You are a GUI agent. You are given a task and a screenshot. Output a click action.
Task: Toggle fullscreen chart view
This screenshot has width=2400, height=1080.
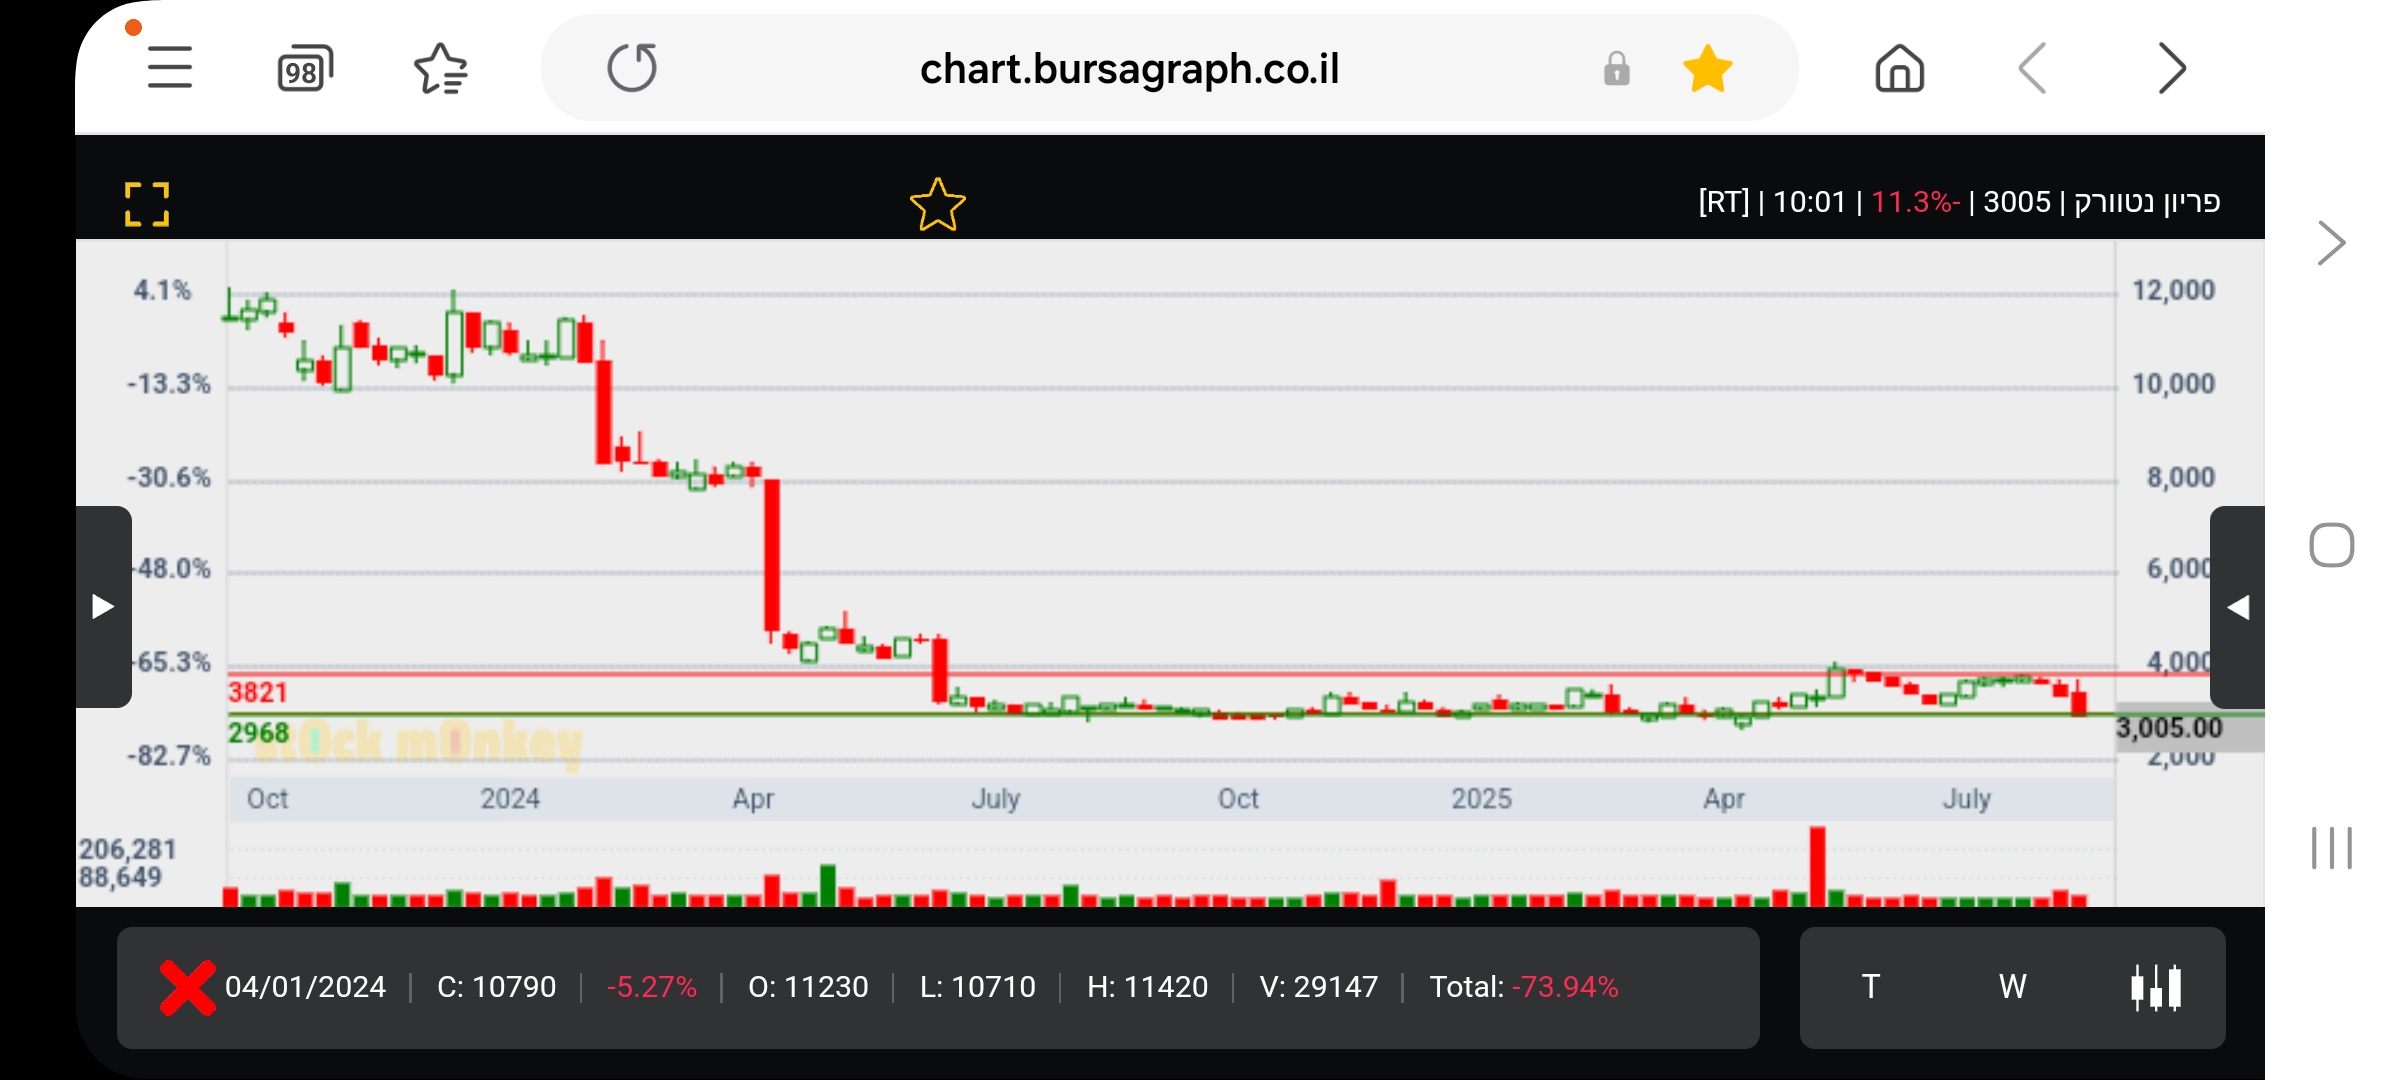pos(147,204)
